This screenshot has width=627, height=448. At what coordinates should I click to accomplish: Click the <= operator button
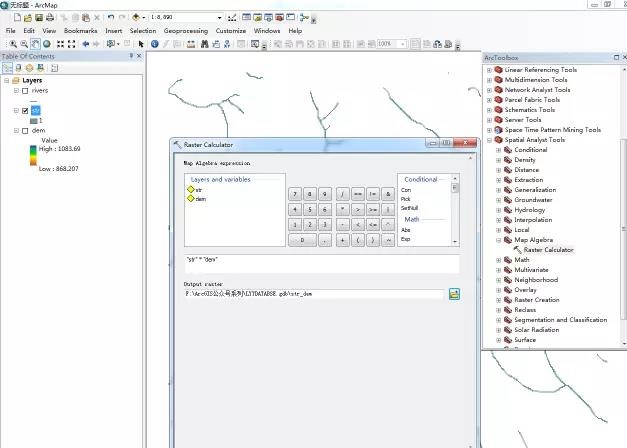pos(373,225)
